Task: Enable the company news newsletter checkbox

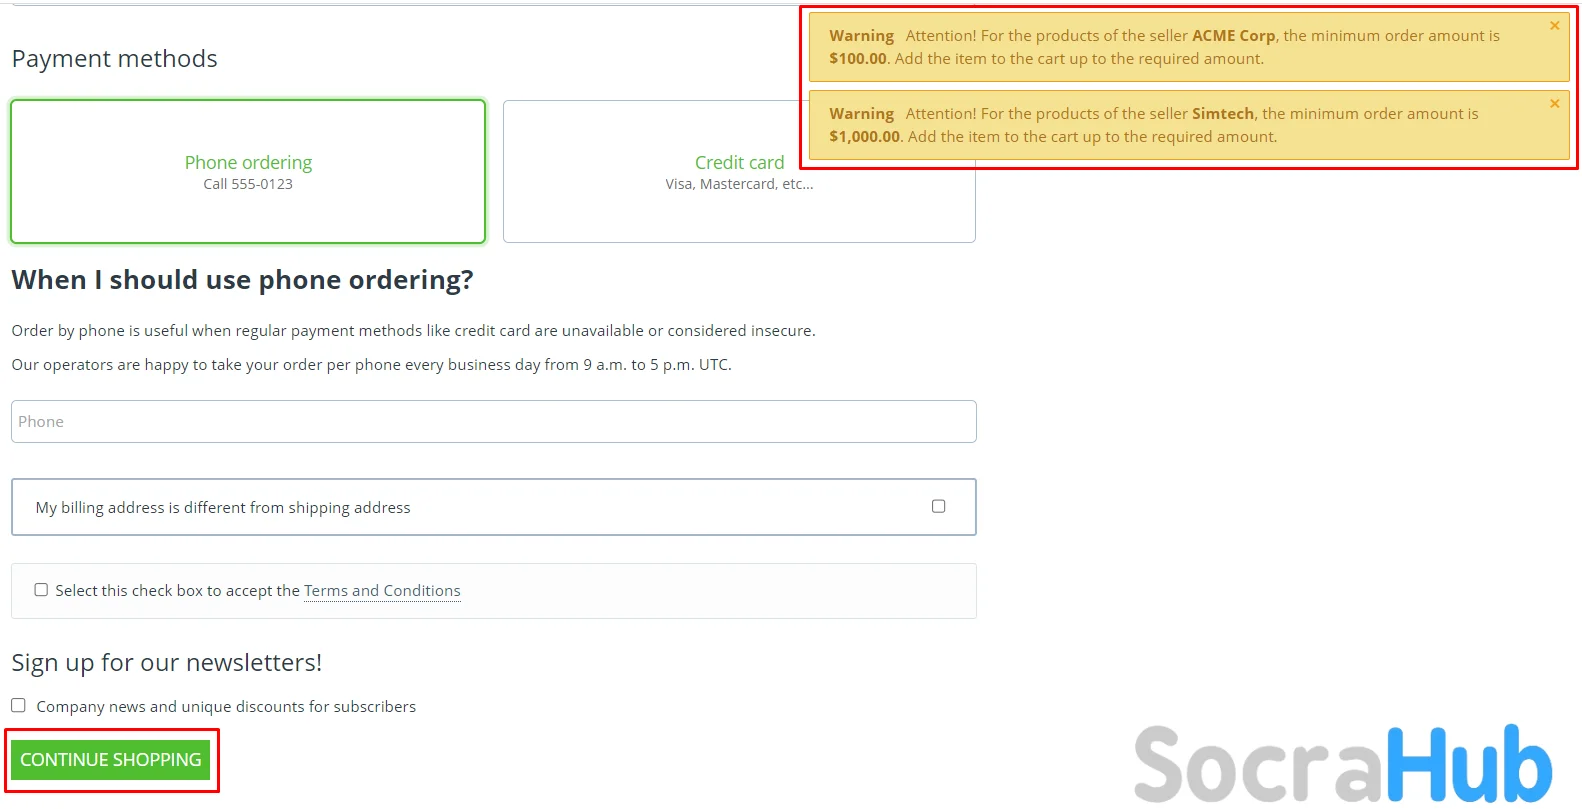Action: click(18, 705)
